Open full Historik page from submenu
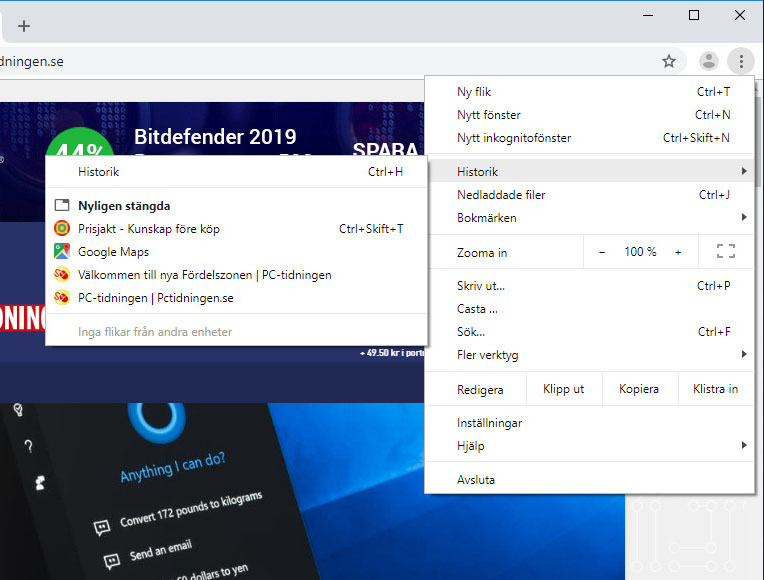The image size is (764, 580). pos(236,172)
